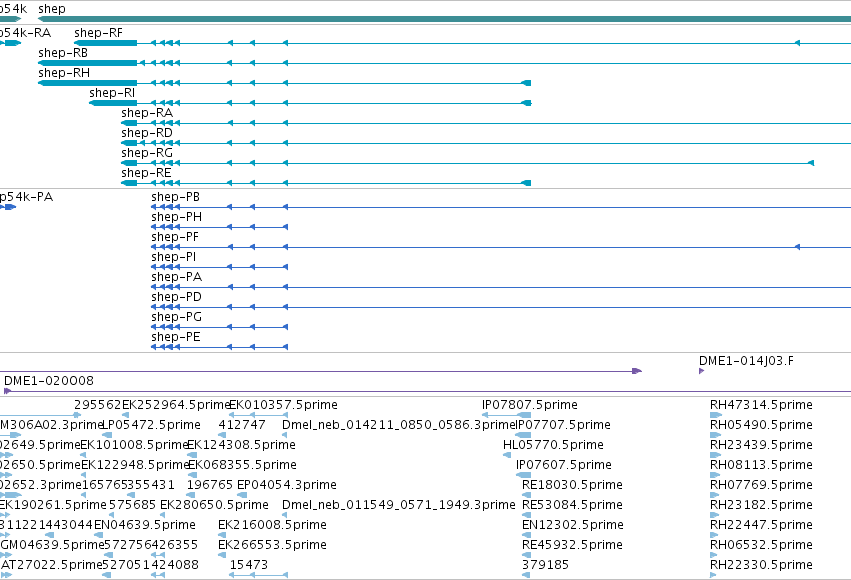
Task: Select the EN12302.5prime EST label
Action: 573,526
